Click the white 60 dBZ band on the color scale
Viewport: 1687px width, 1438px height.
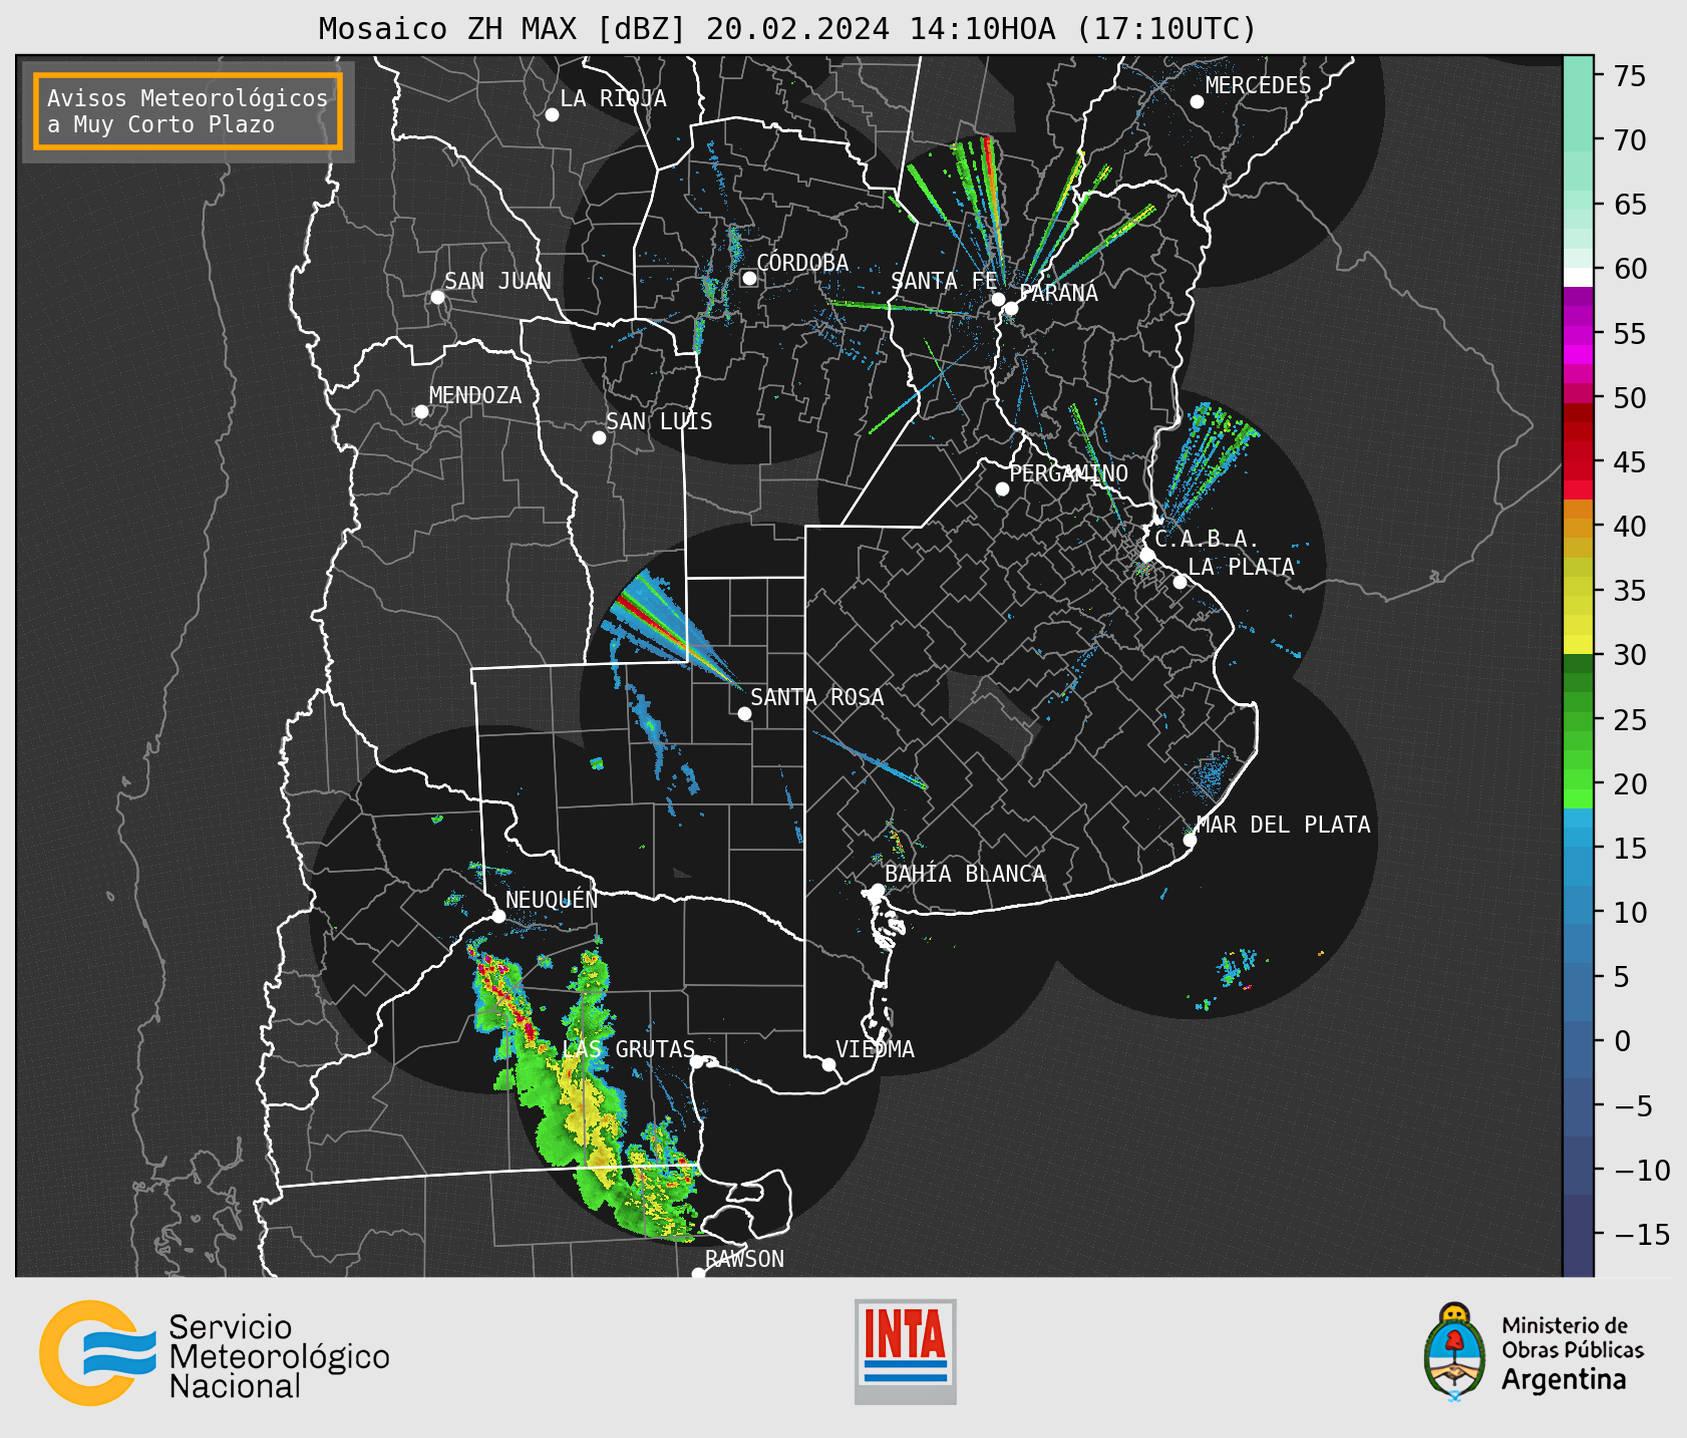[1578, 277]
